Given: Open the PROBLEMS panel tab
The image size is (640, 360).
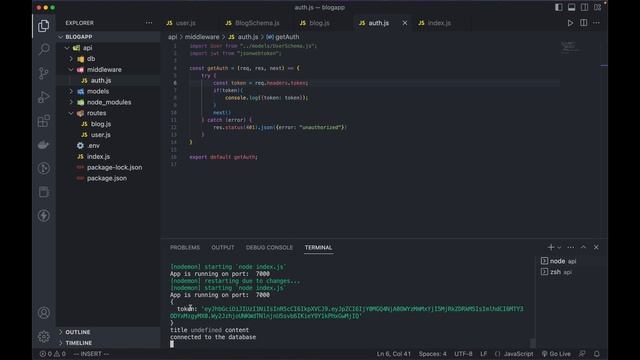Looking at the screenshot, I should tap(185, 247).
